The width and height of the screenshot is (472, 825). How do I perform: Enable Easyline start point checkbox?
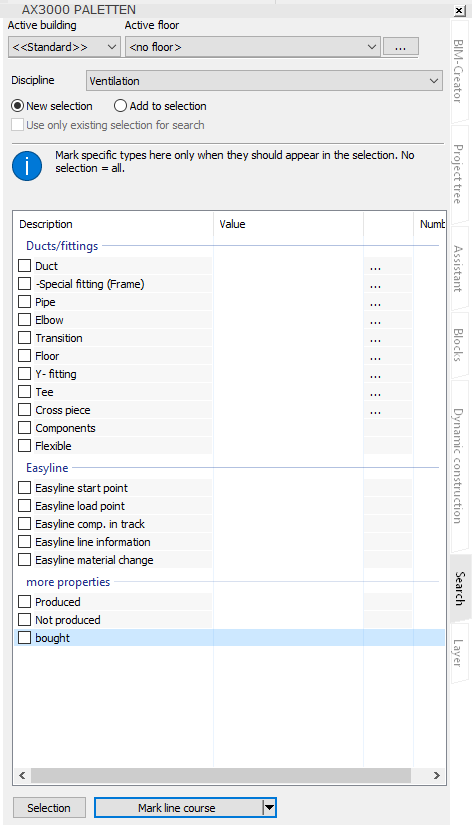[x=25, y=488]
